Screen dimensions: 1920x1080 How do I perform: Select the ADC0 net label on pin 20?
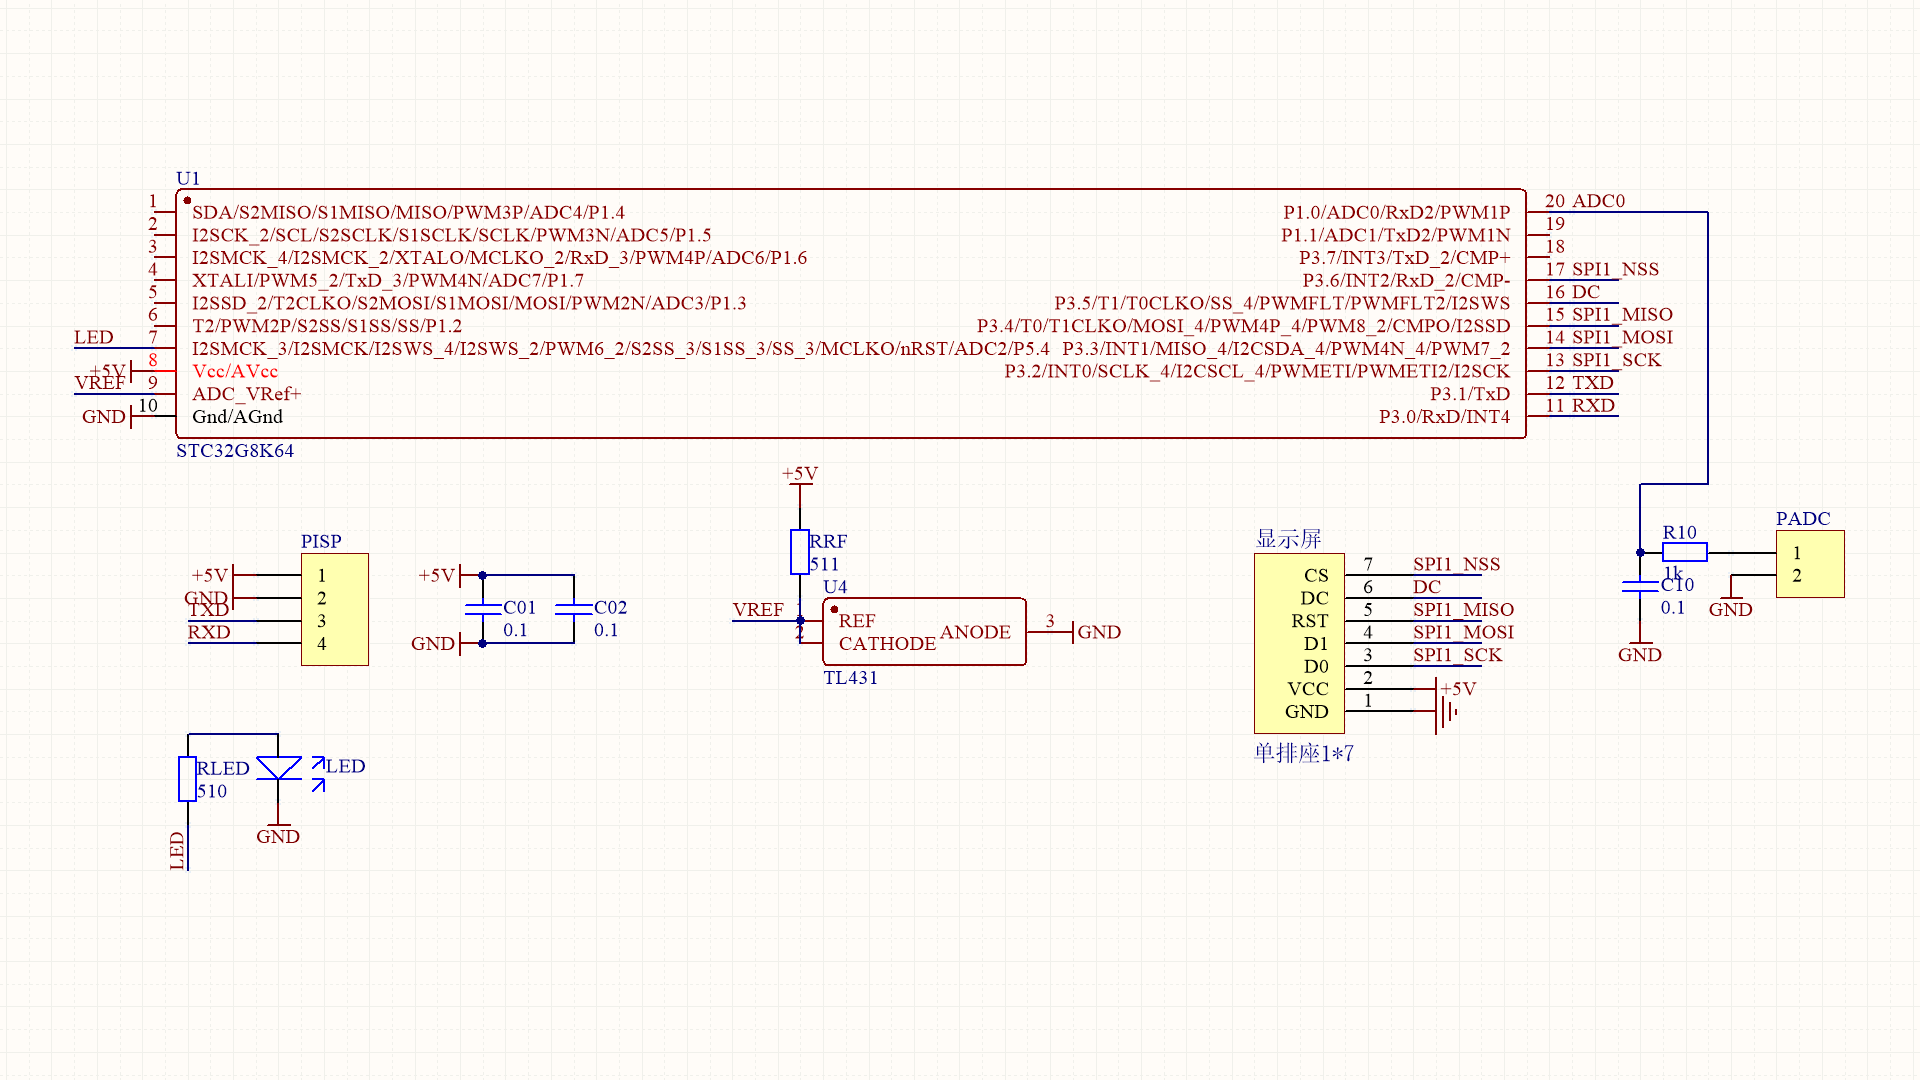(1599, 201)
